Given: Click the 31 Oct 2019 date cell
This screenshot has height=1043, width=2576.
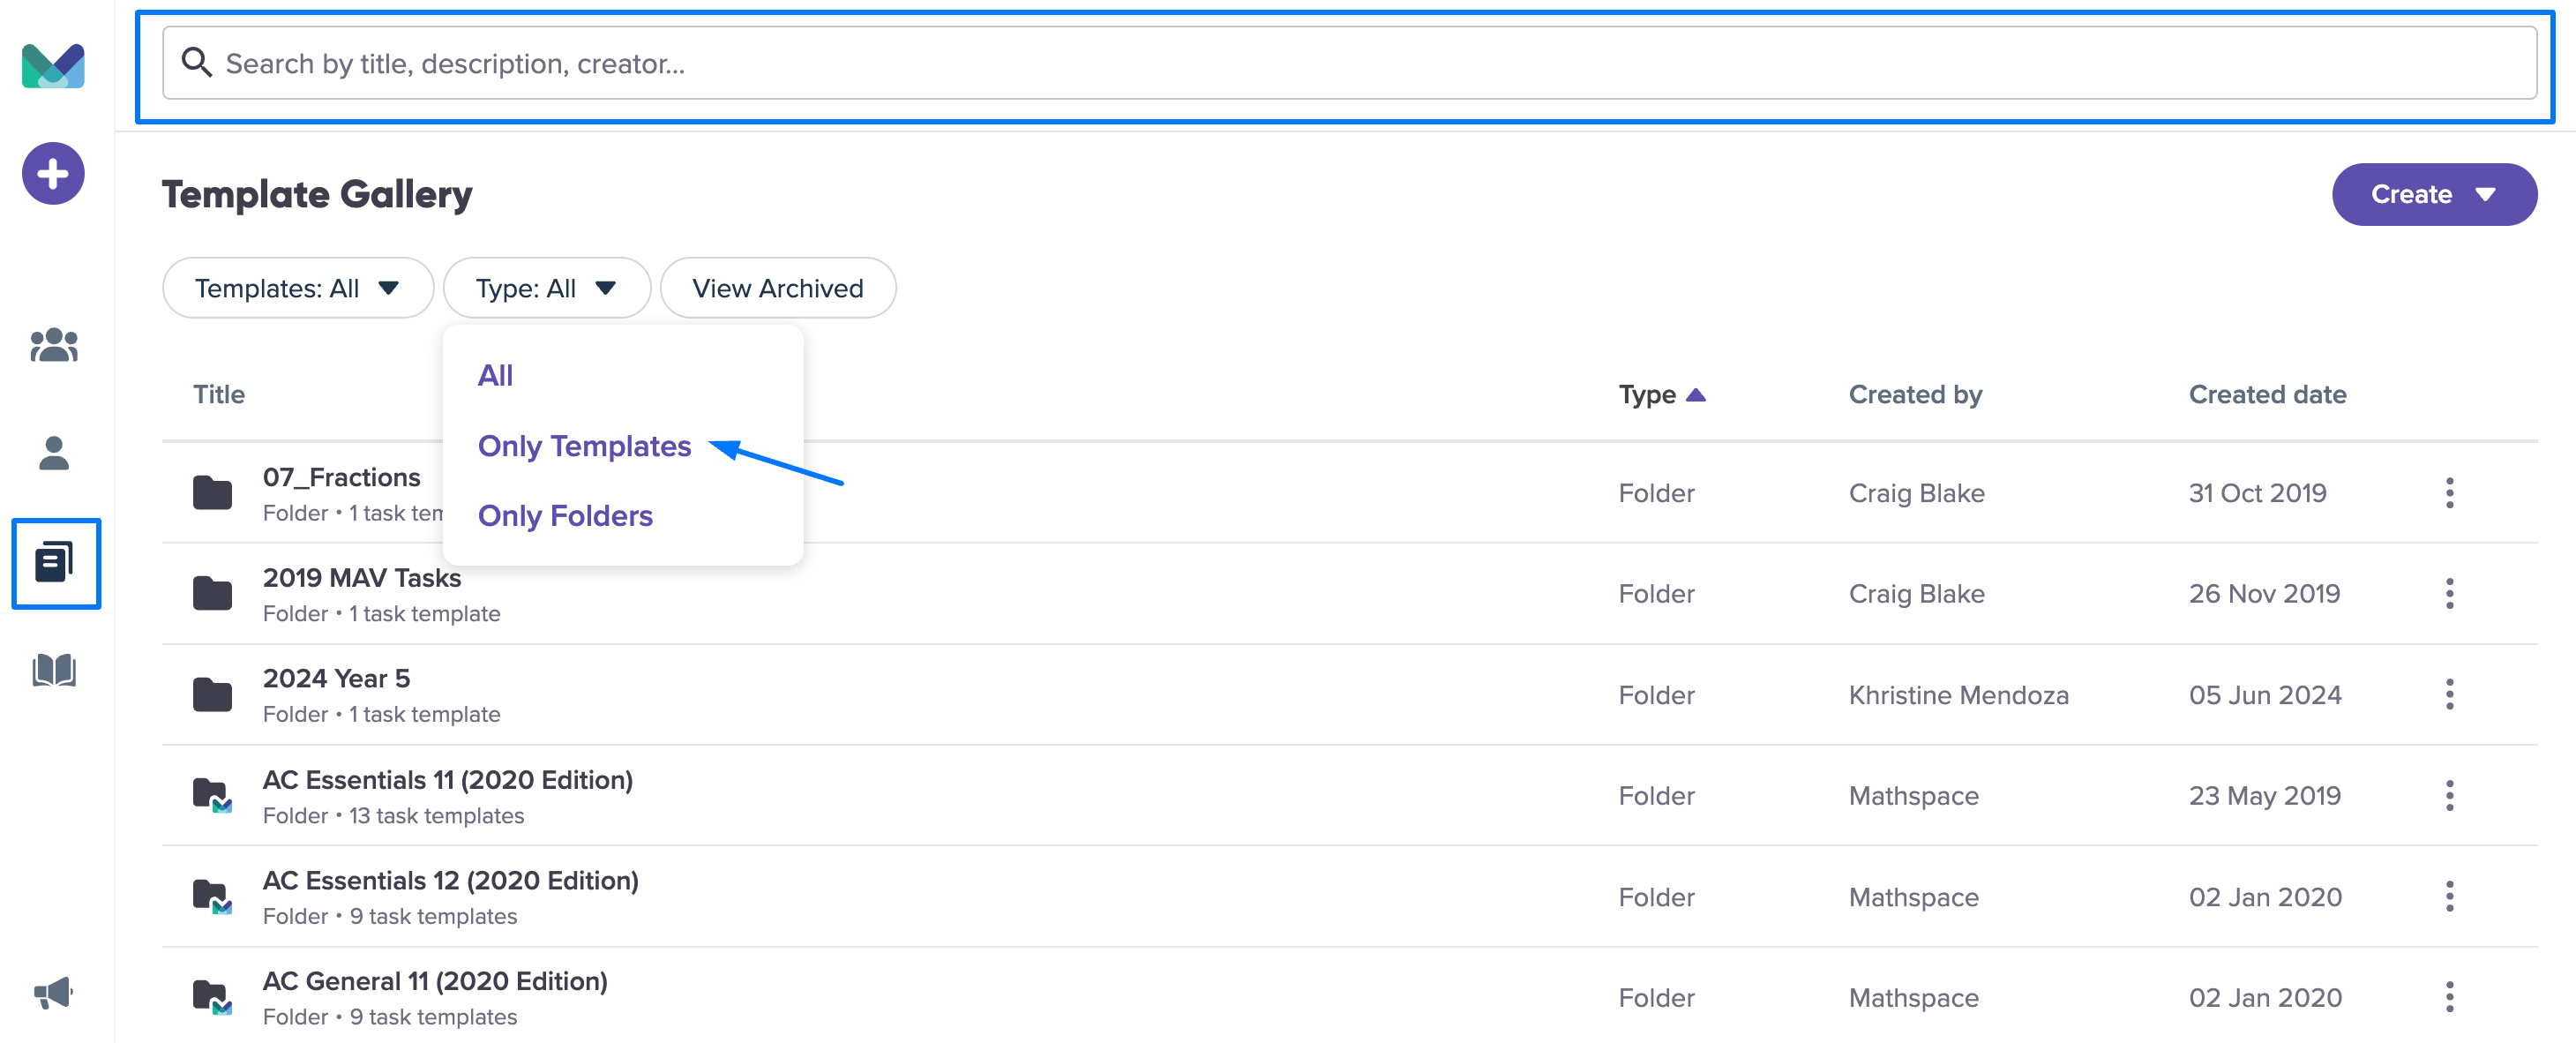Looking at the screenshot, I should [x=2257, y=493].
